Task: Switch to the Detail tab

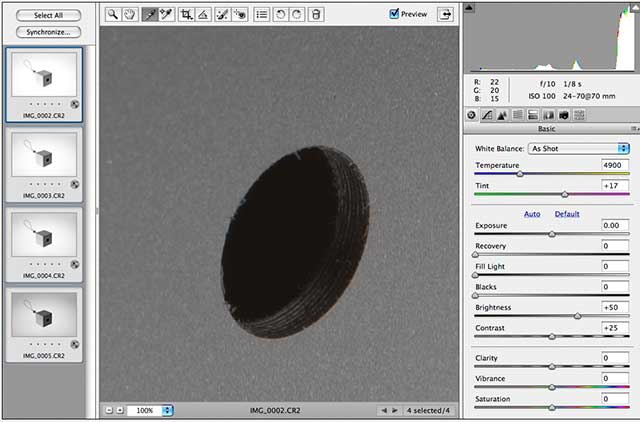Action: pos(502,115)
